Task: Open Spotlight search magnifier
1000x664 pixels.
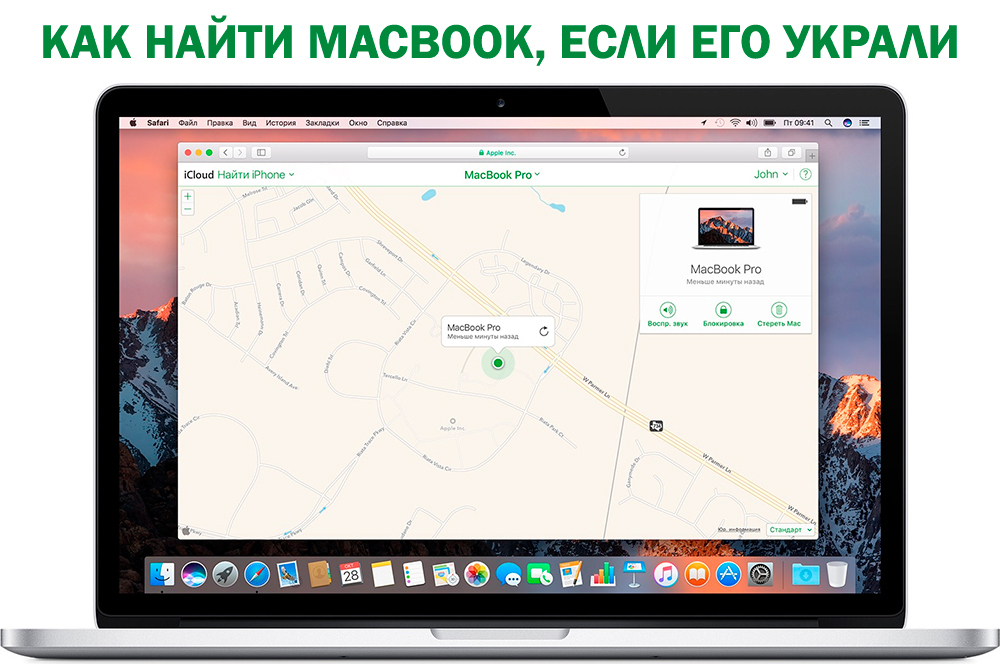Action: 828,122
